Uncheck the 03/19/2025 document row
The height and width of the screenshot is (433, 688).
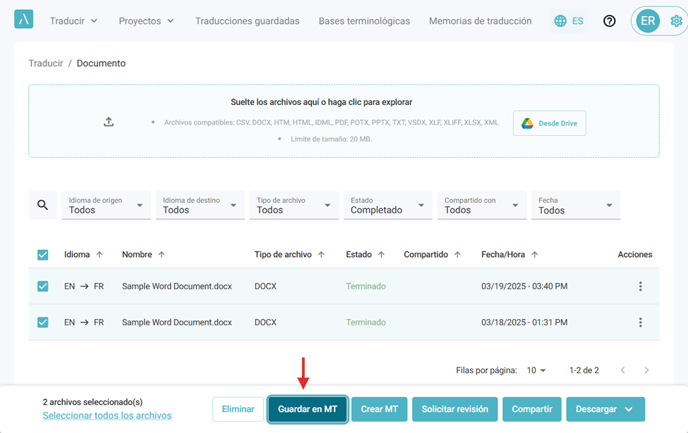point(43,286)
